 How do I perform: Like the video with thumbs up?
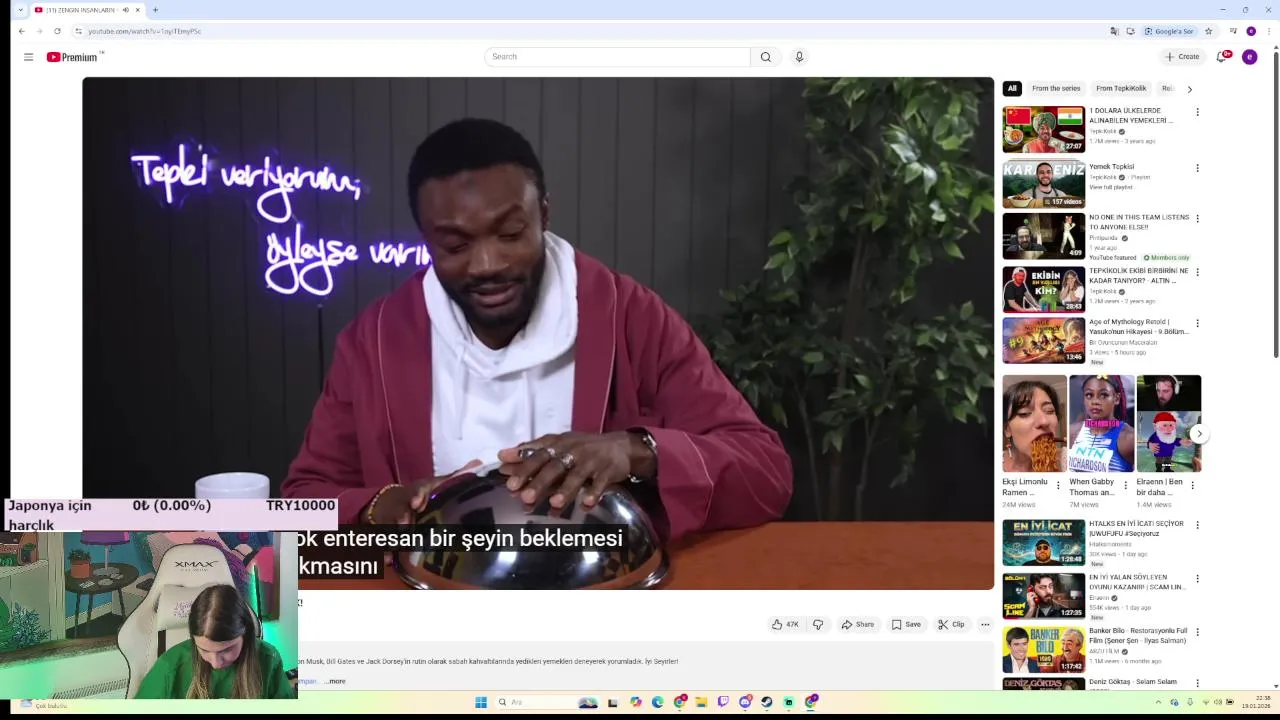click(x=785, y=624)
